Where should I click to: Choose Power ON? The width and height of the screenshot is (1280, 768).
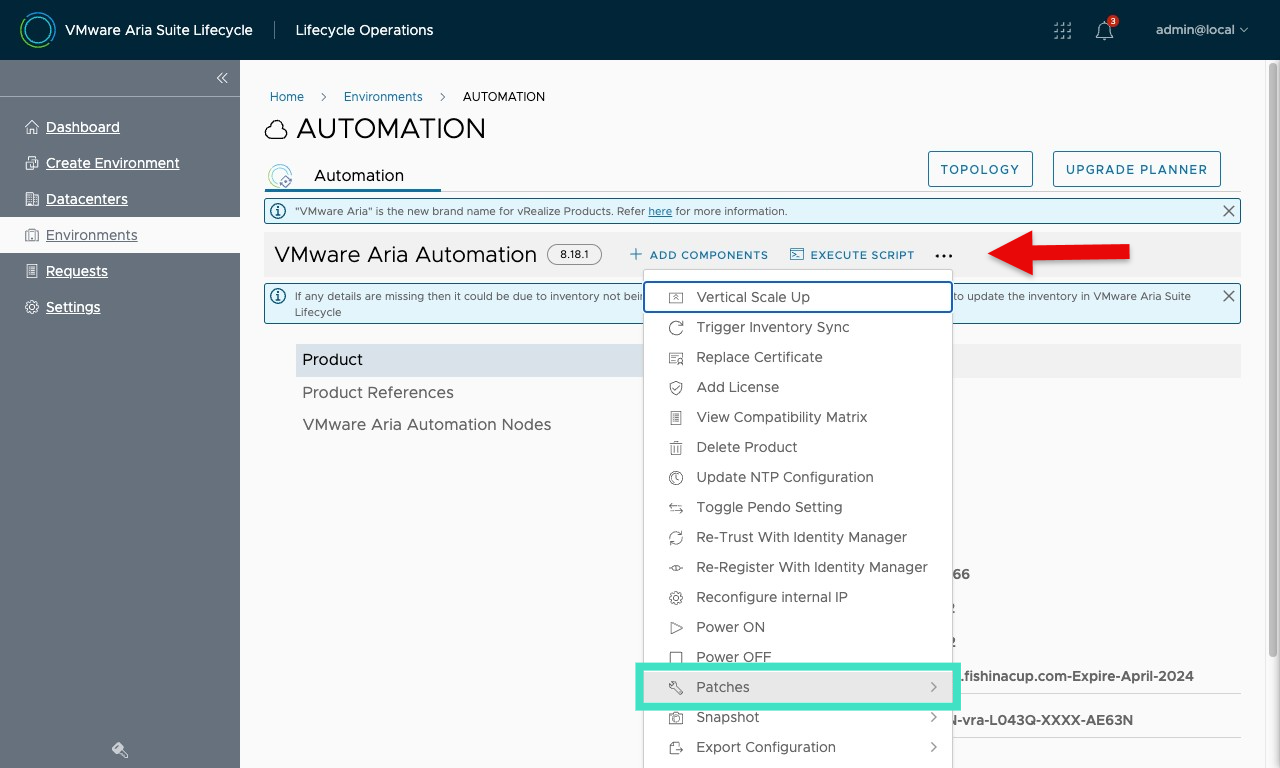[x=798, y=627]
